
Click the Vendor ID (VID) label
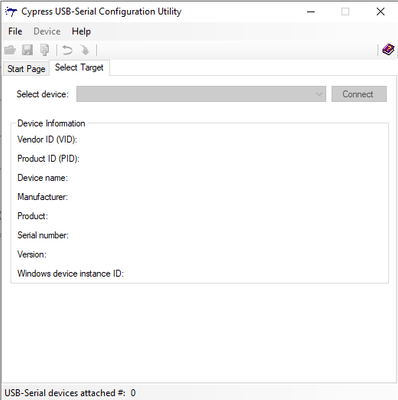click(47, 139)
